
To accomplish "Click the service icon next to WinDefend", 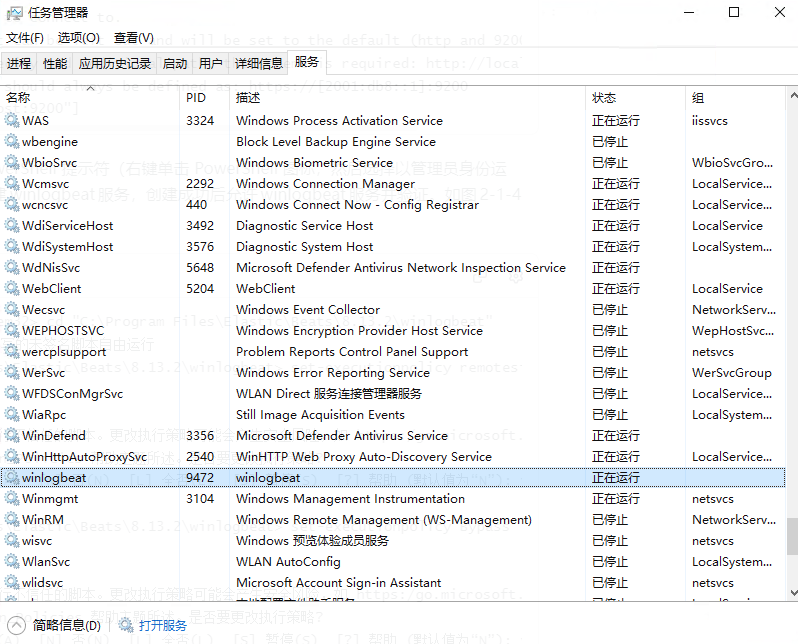I will click(x=12, y=436).
